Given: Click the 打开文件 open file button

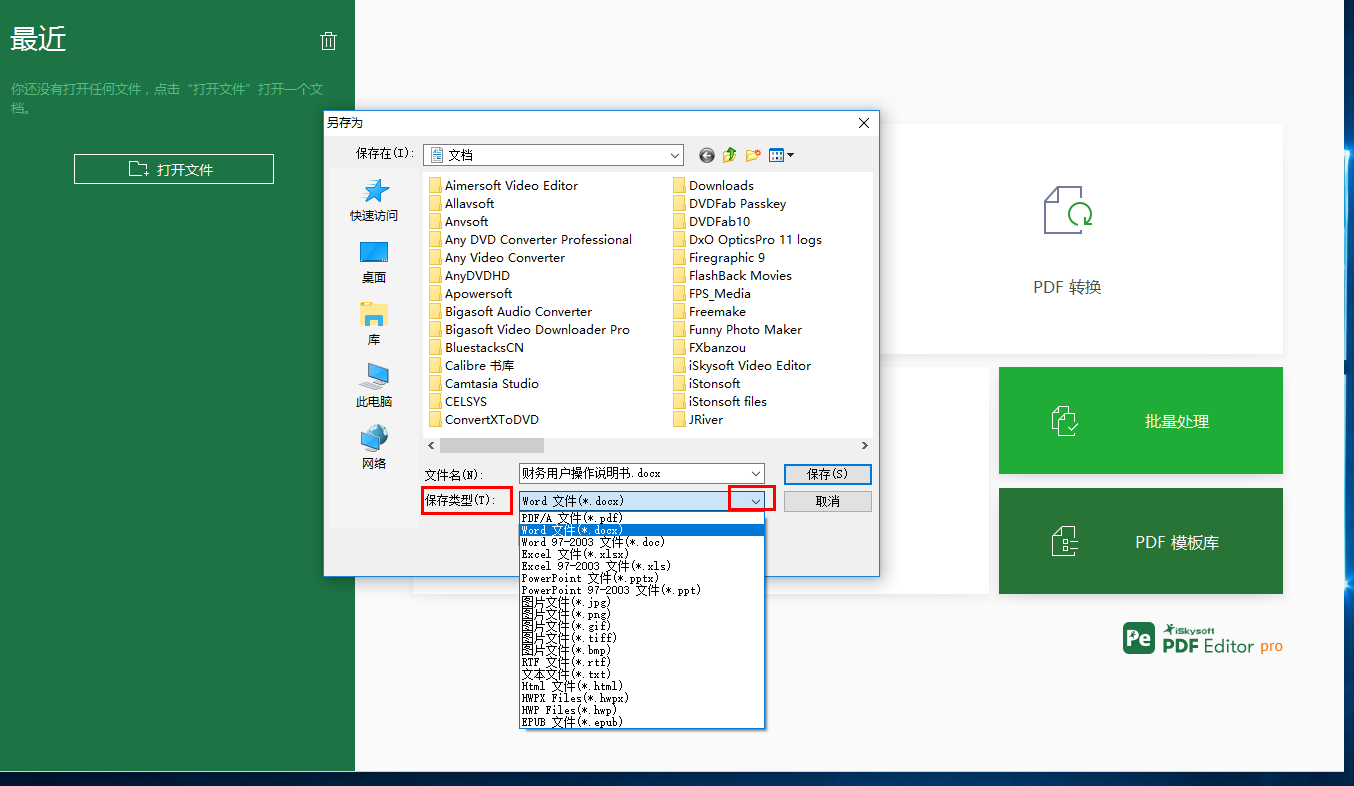Looking at the screenshot, I should point(173,168).
